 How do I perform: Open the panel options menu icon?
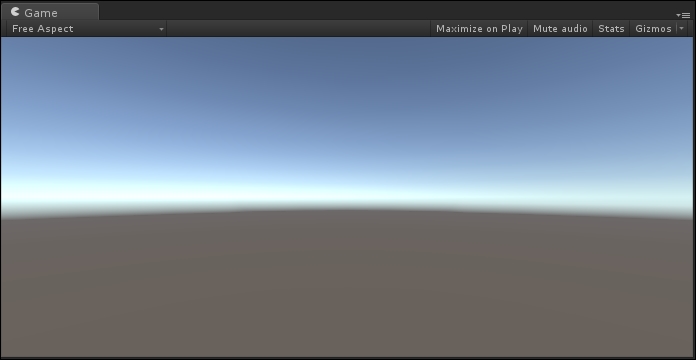coord(684,15)
